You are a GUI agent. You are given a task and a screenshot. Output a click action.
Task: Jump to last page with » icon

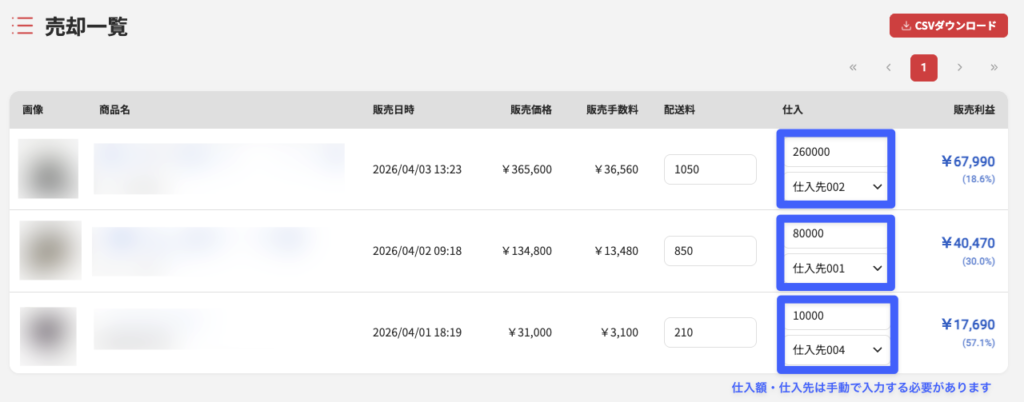pos(994,68)
